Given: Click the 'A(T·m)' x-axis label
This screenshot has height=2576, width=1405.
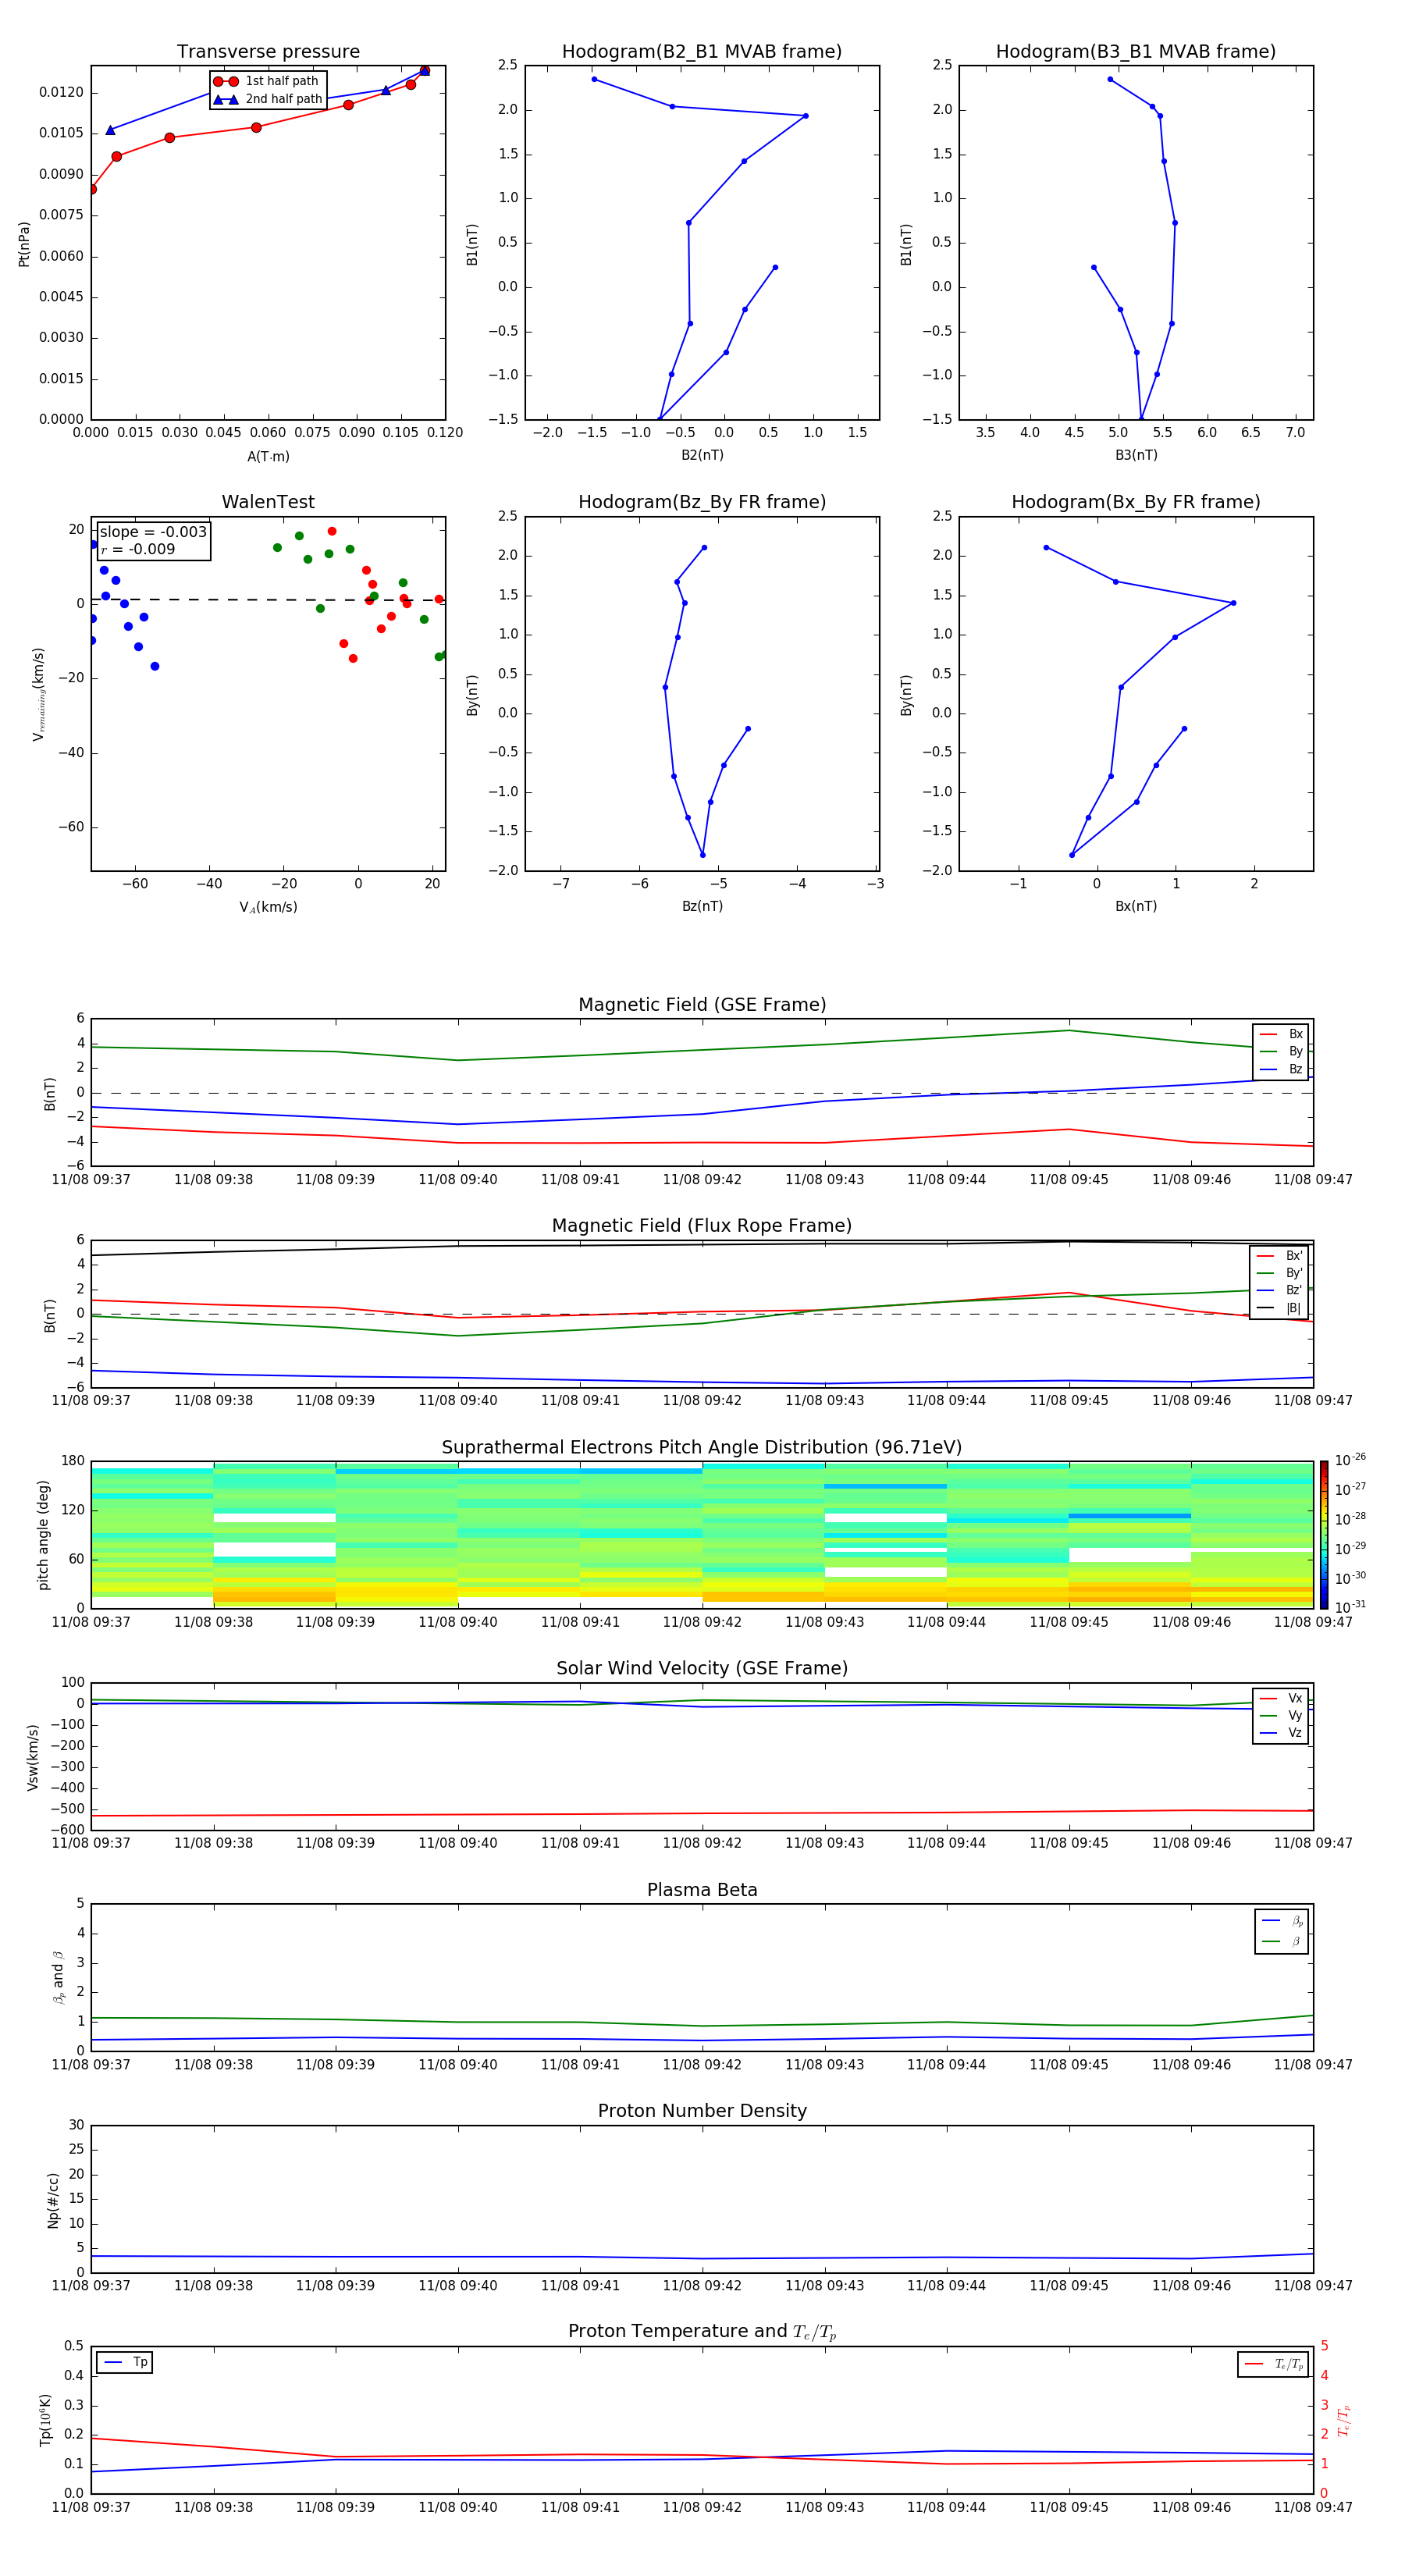Looking at the screenshot, I should [x=268, y=456].
